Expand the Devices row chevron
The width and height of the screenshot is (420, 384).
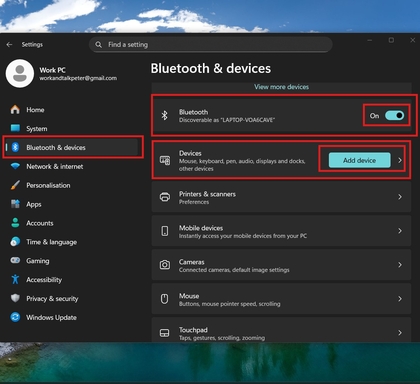pyautogui.click(x=400, y=160)
